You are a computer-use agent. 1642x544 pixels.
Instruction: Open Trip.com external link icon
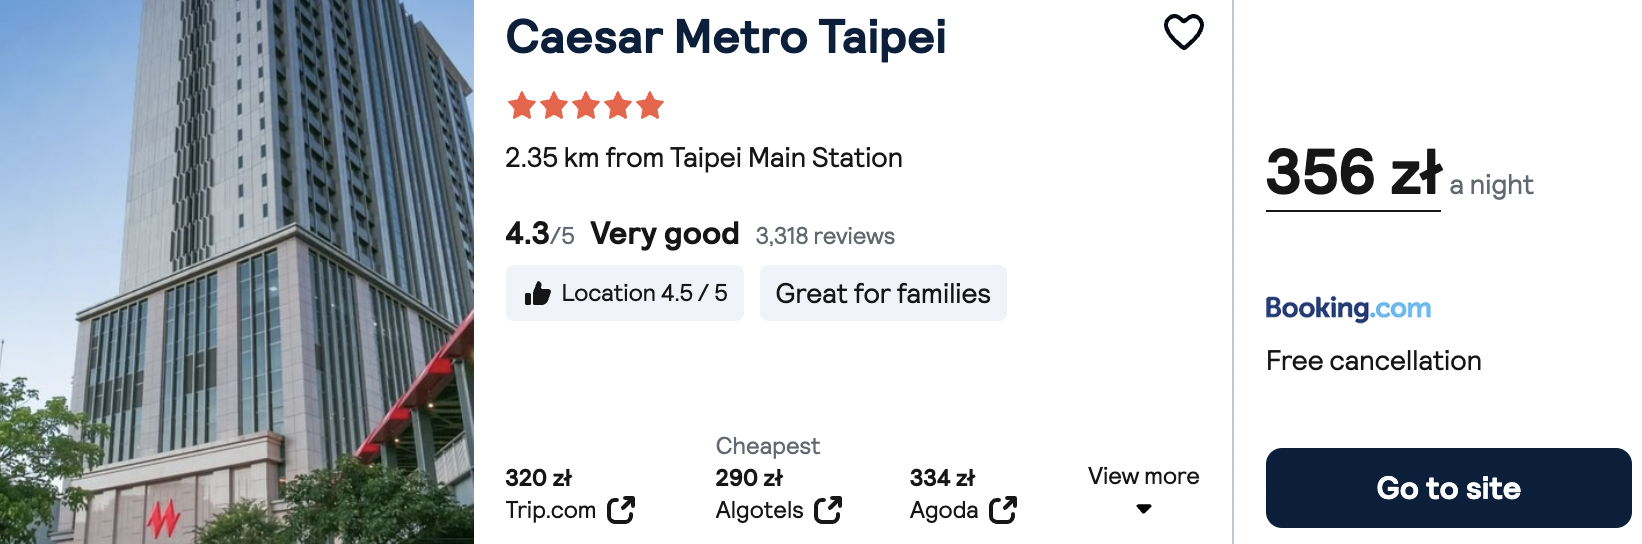pos(621,510)
